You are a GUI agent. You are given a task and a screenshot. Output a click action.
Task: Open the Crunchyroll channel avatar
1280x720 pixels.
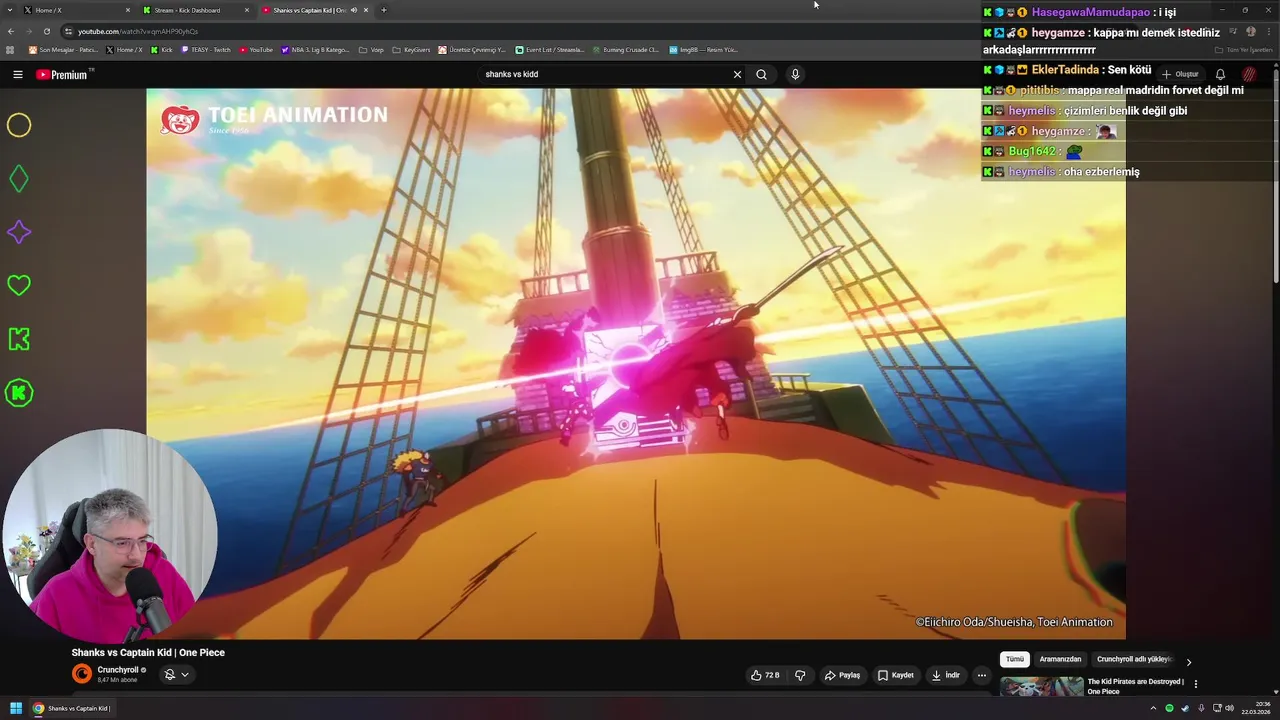(82, 674)
